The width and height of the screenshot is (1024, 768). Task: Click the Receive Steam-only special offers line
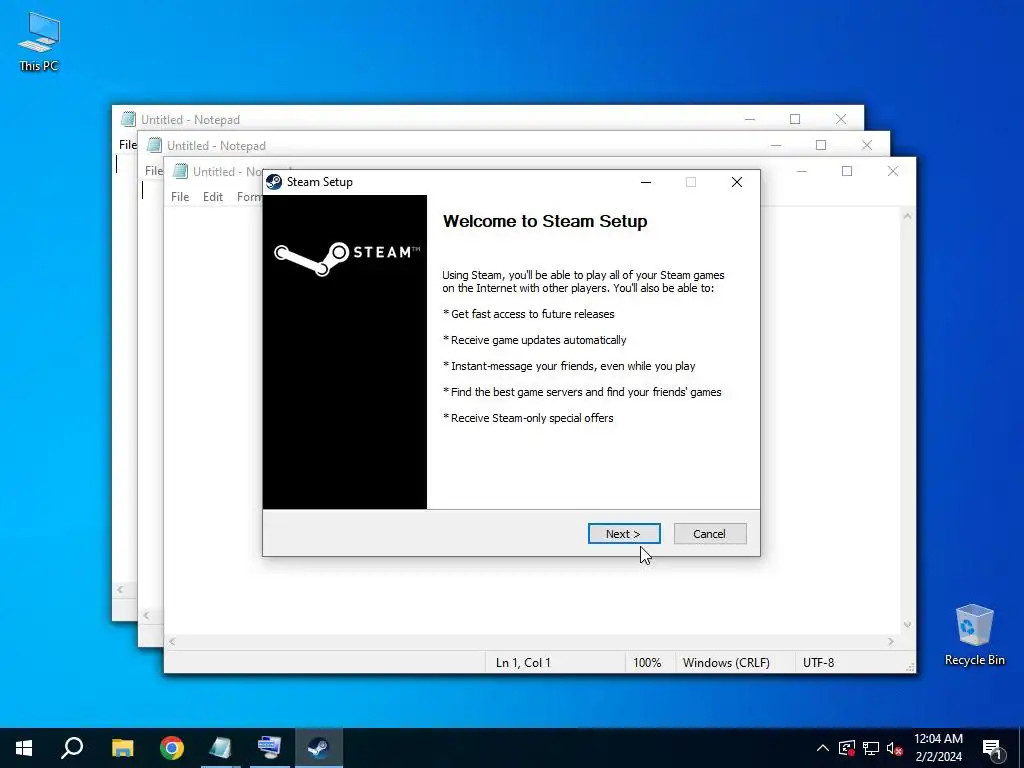click(528, 418)
